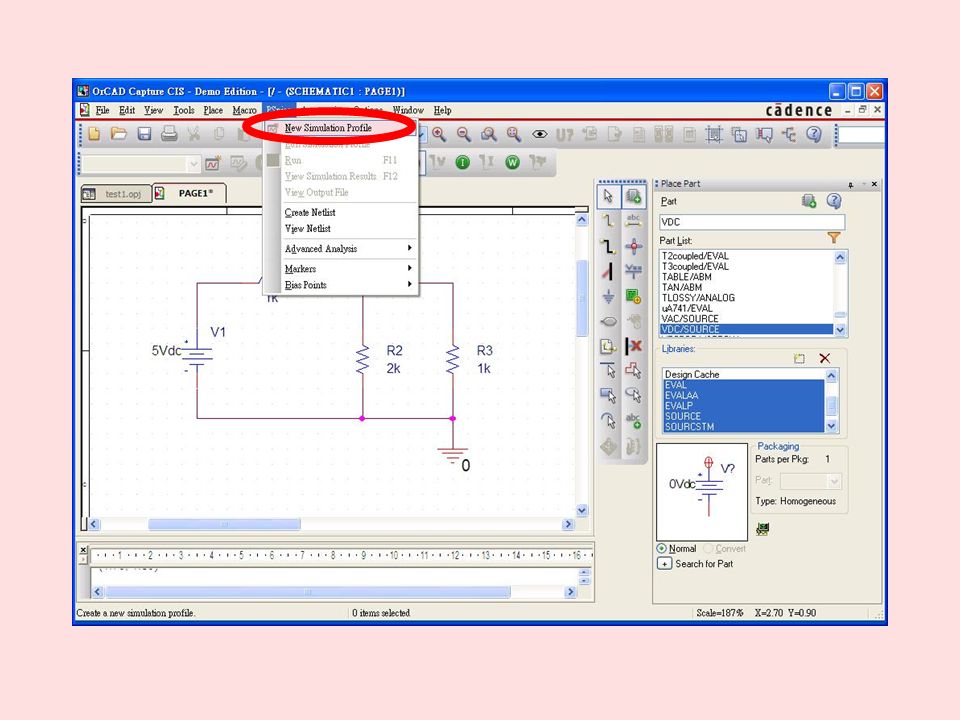The height and width of the screenshot is (720, 960).
Task: Click the R2 resistor symbol in schematic
Action: click(x=362, y=359)
